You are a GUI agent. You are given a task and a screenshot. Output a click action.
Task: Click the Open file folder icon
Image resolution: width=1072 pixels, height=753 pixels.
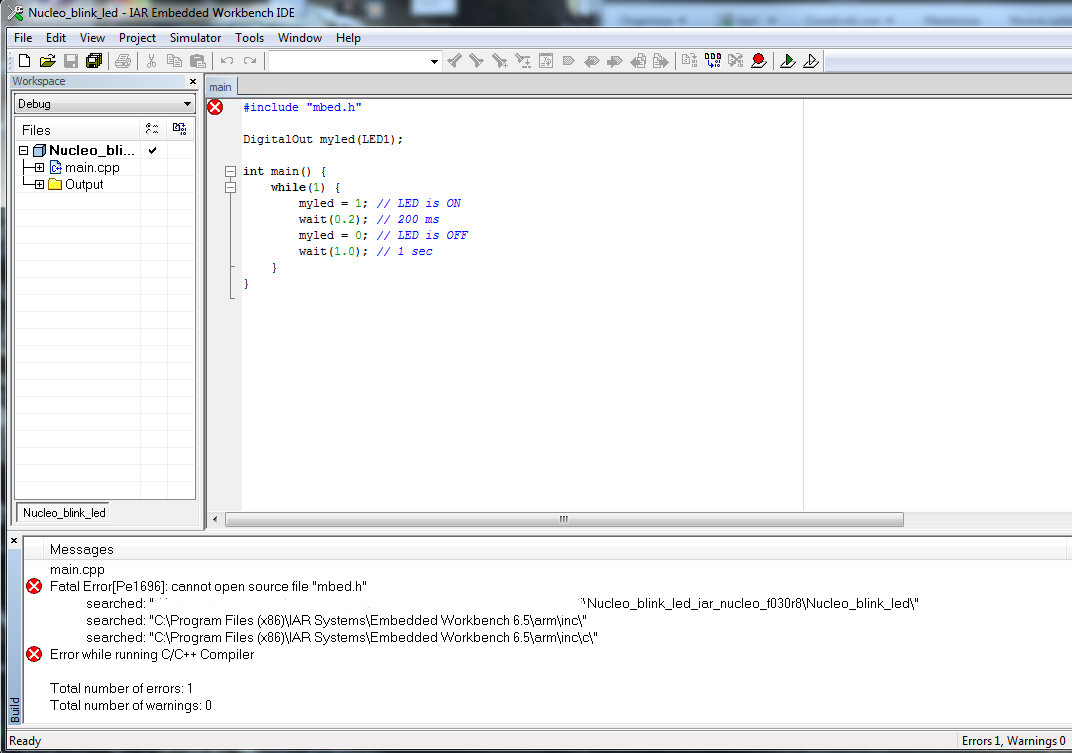pyautogui.click(x=48, y=61)
